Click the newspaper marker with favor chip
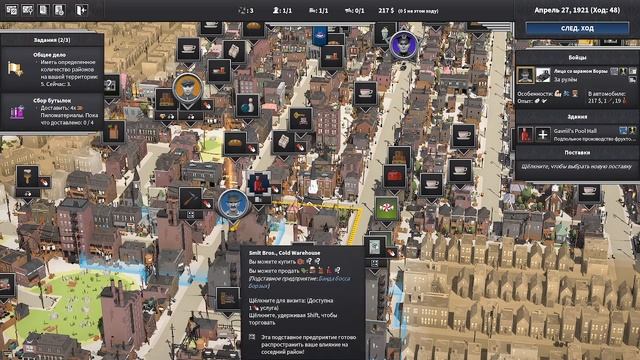The image size is (640, 360). point(284,142)
